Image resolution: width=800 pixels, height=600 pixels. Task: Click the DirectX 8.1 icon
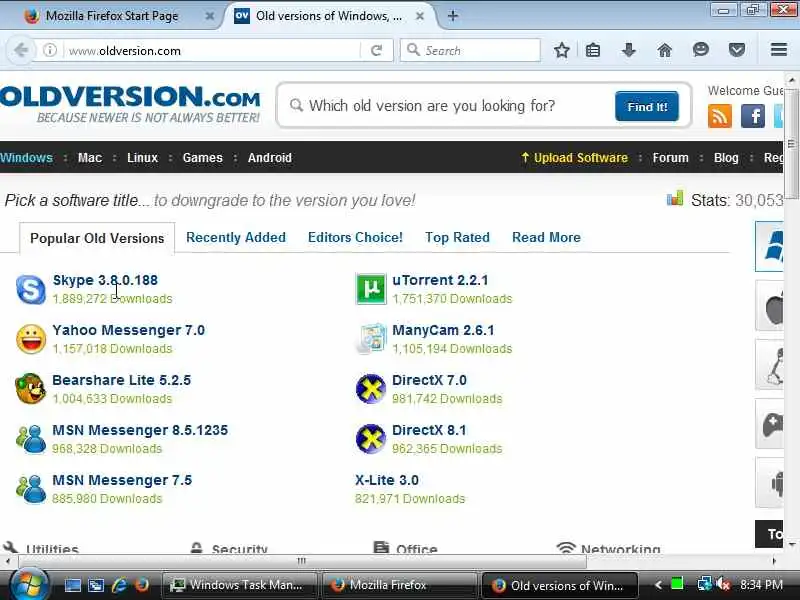point(371,439)
